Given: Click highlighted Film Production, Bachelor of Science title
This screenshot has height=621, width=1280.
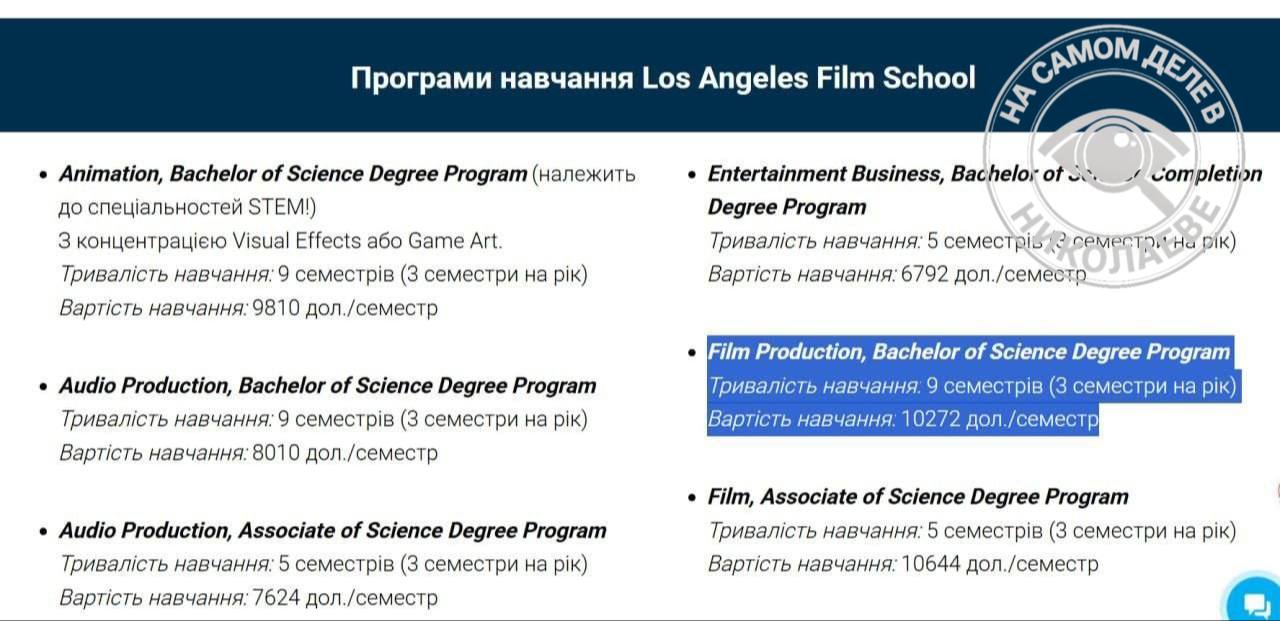Looking at the screenshot, I should [968, 352].
